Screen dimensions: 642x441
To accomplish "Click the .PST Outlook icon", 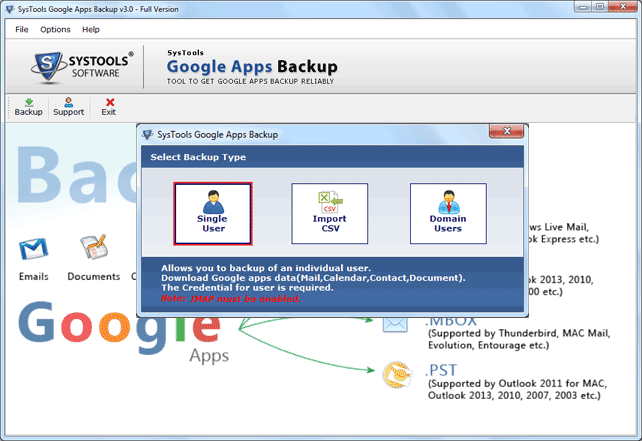I will tap(396, 374).
